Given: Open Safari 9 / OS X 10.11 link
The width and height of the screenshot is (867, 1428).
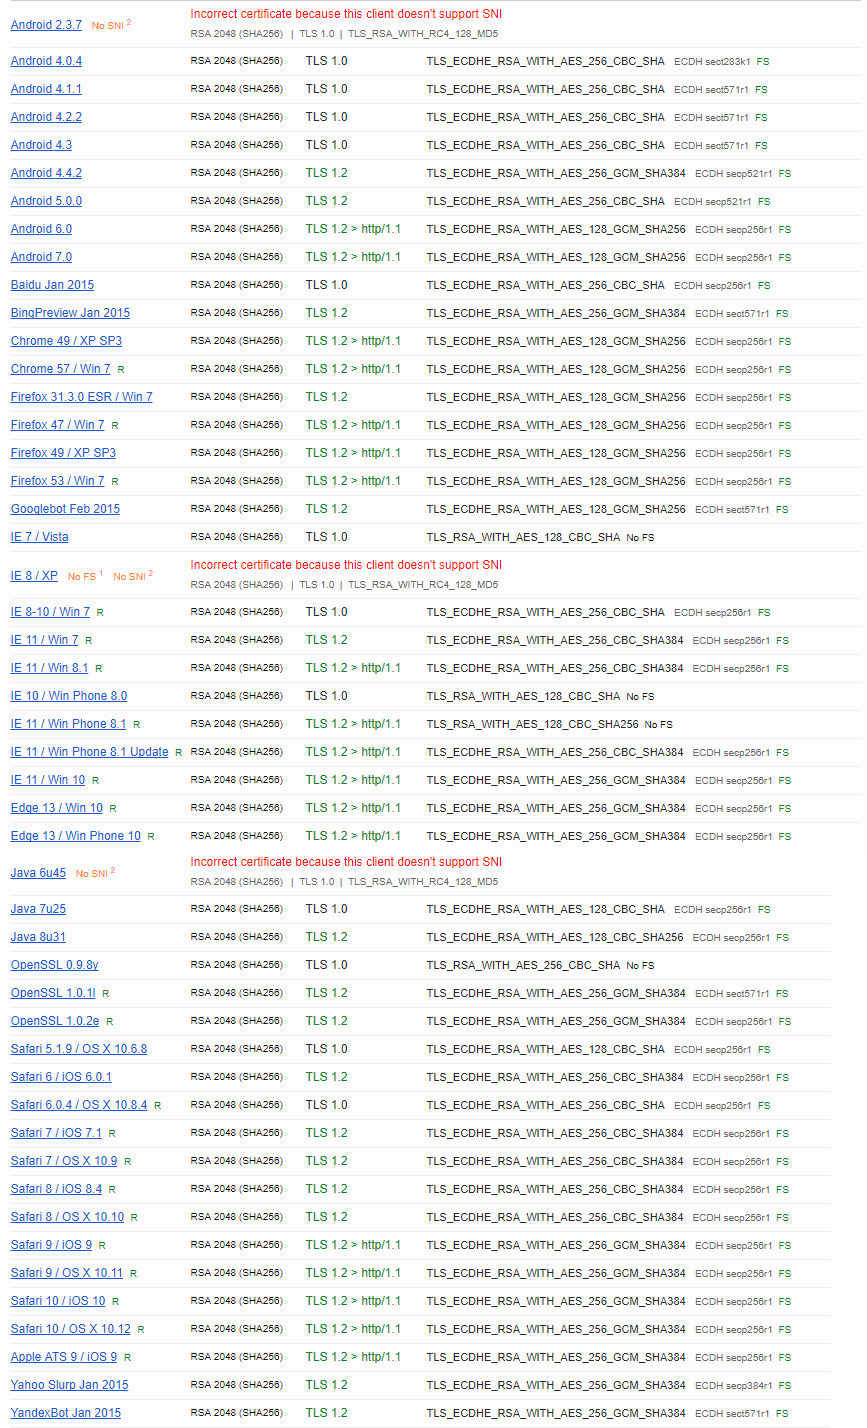Looking at the screenshot, I should coord(67,1273).
